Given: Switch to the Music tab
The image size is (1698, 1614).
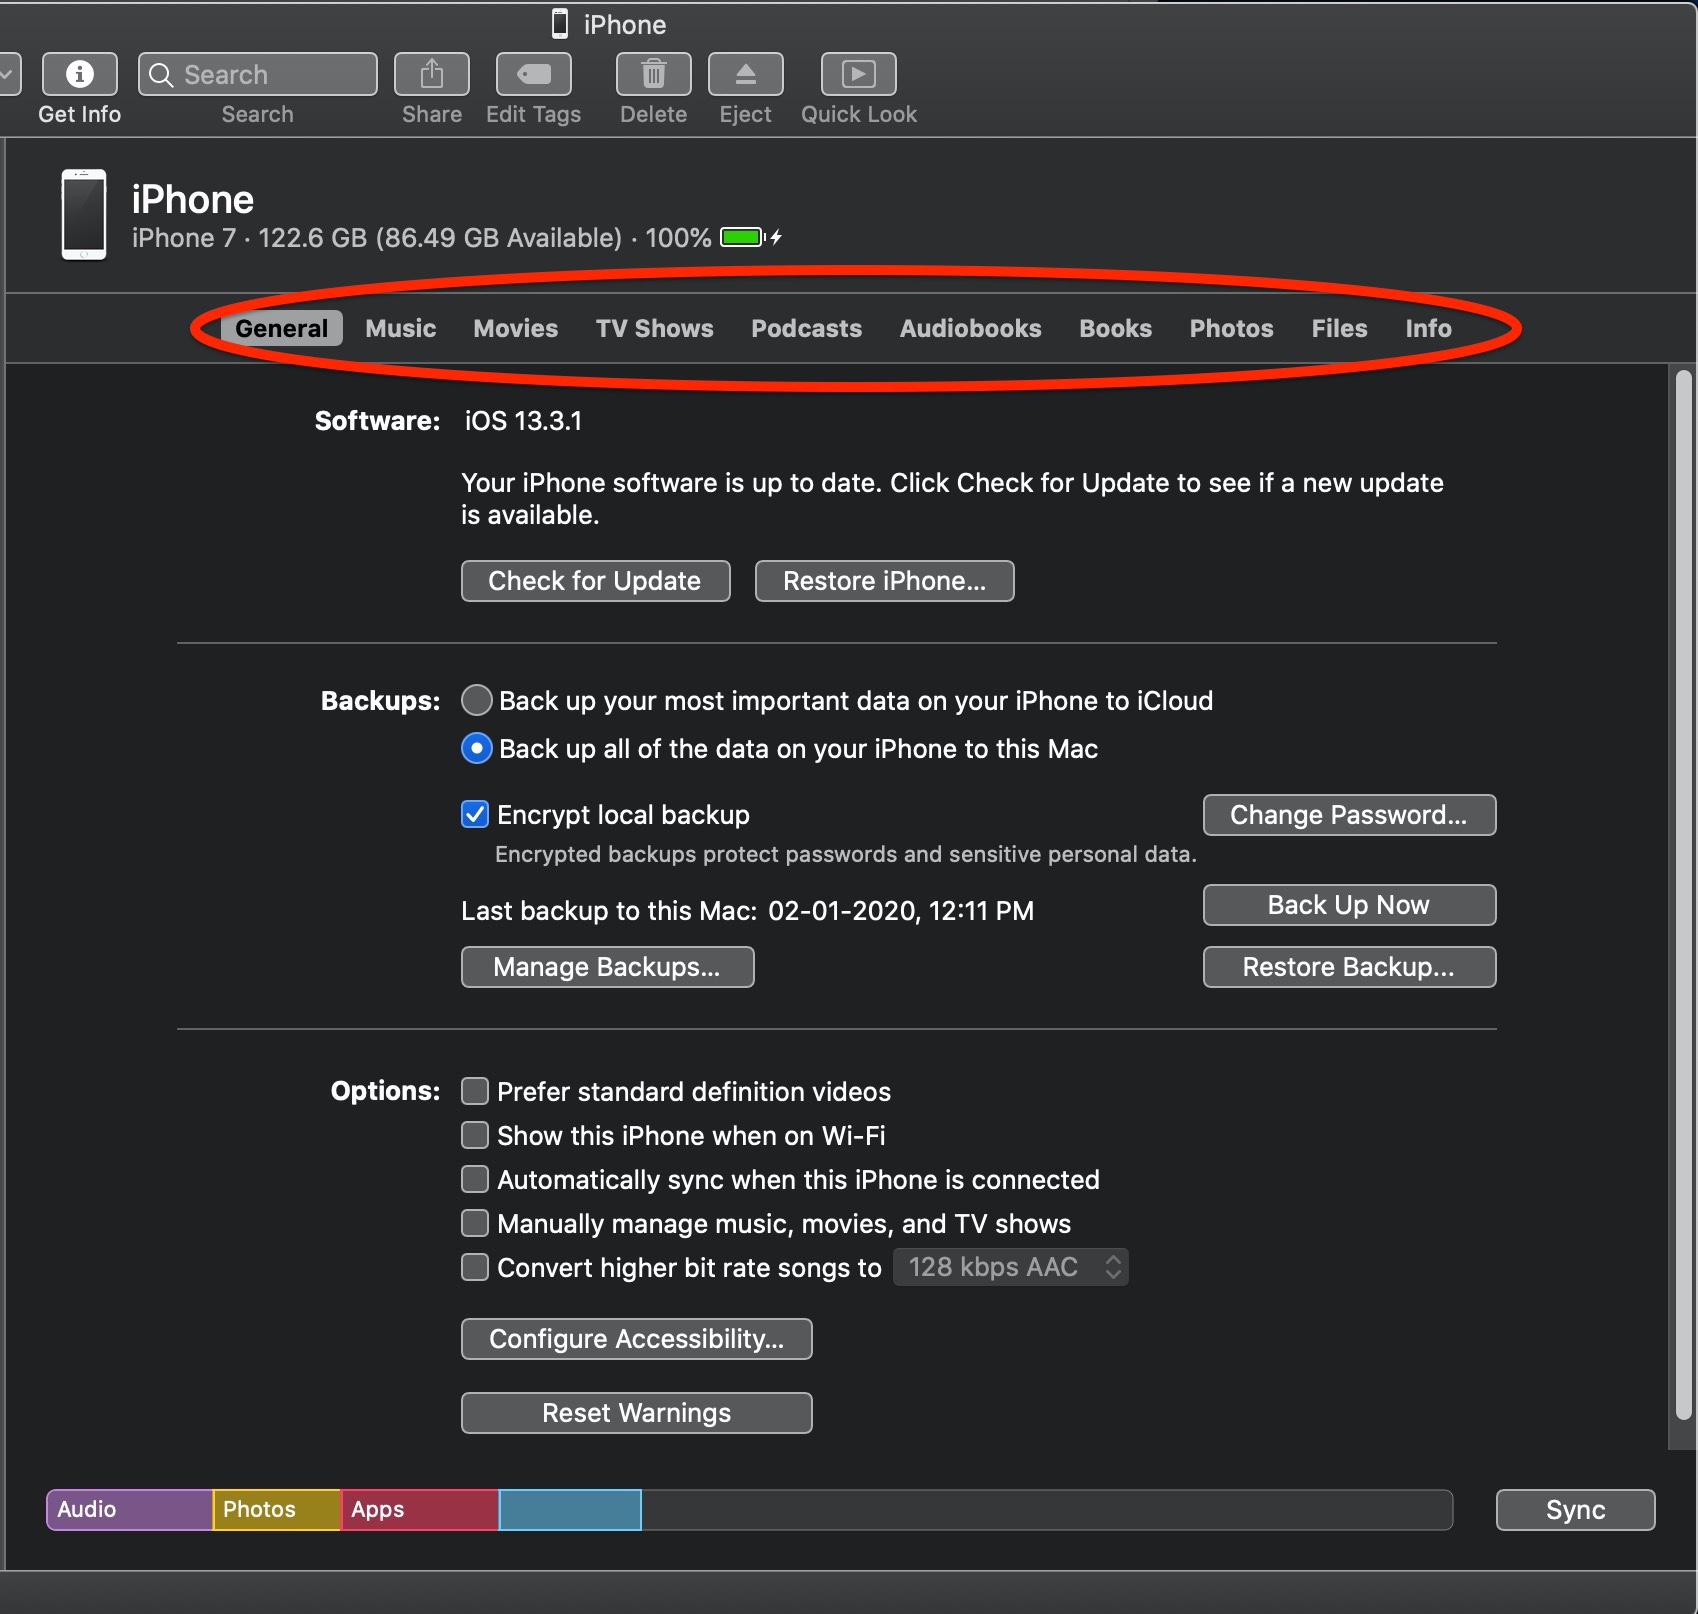Looking at the screenshot, I should 399,328.
